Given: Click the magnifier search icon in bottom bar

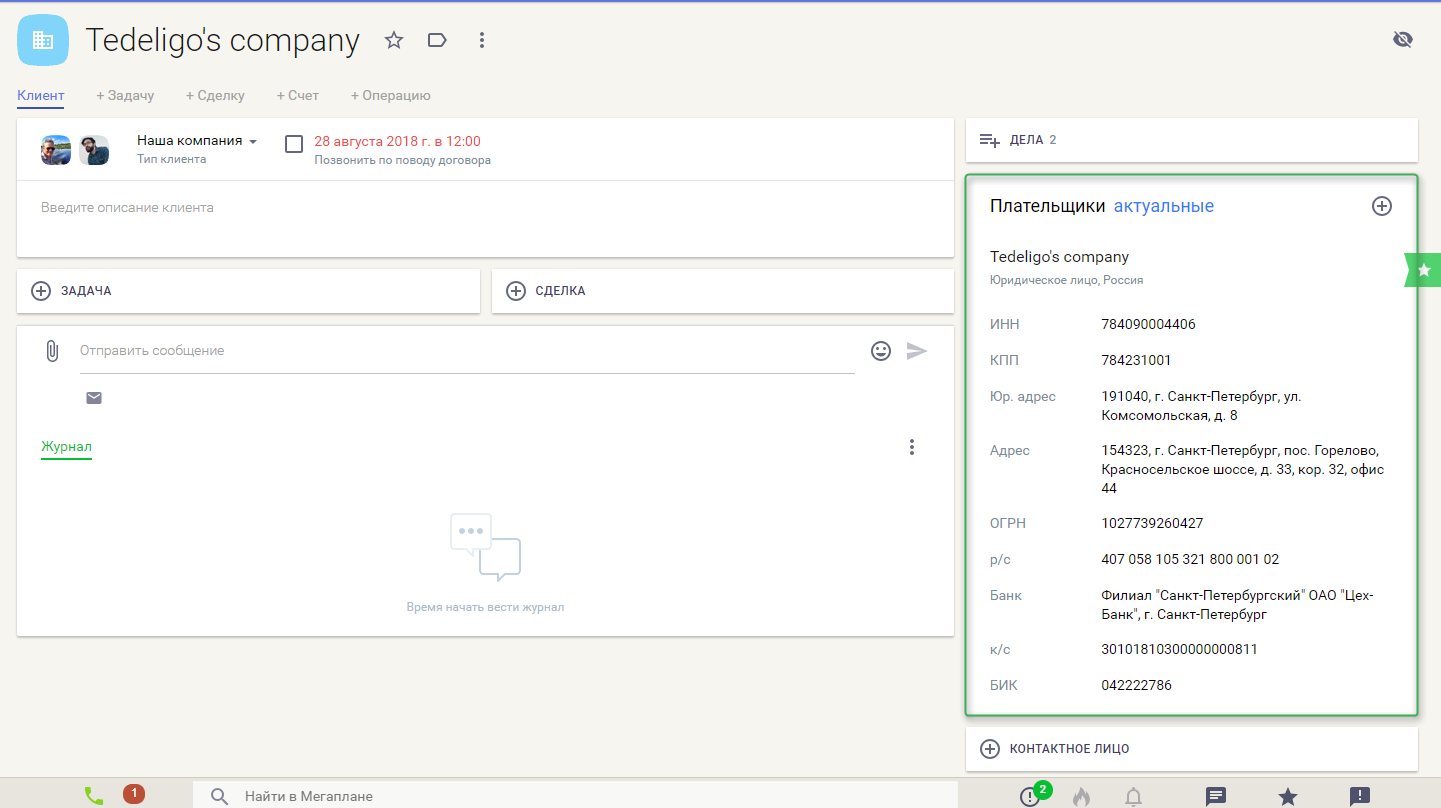Looking at the screenshot, I should tap(220, 796).
